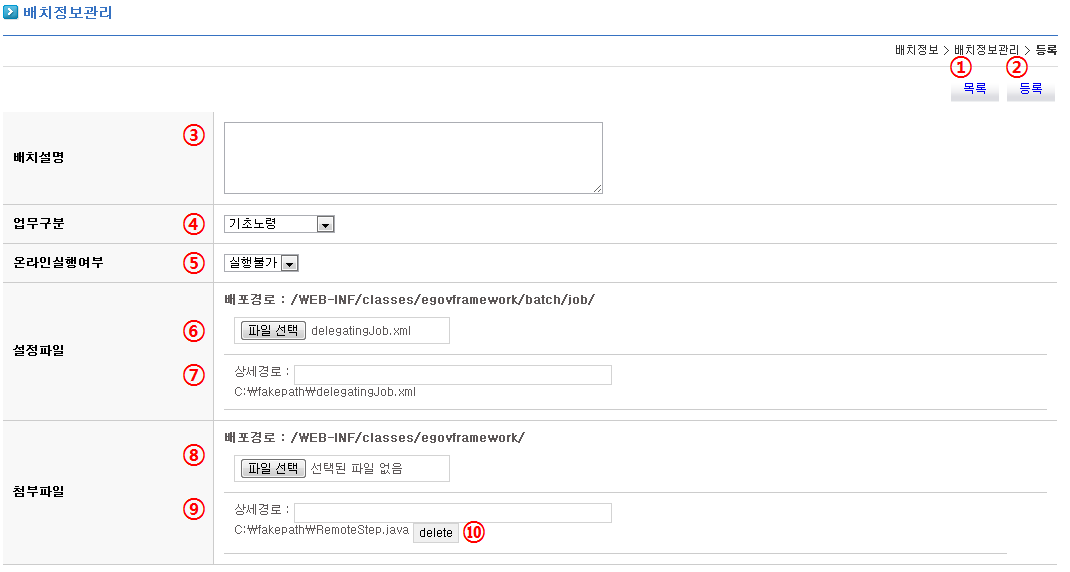Click the red circled number 1 marker
This screenshot has height=572, width=1070.
tap(961, 67)
